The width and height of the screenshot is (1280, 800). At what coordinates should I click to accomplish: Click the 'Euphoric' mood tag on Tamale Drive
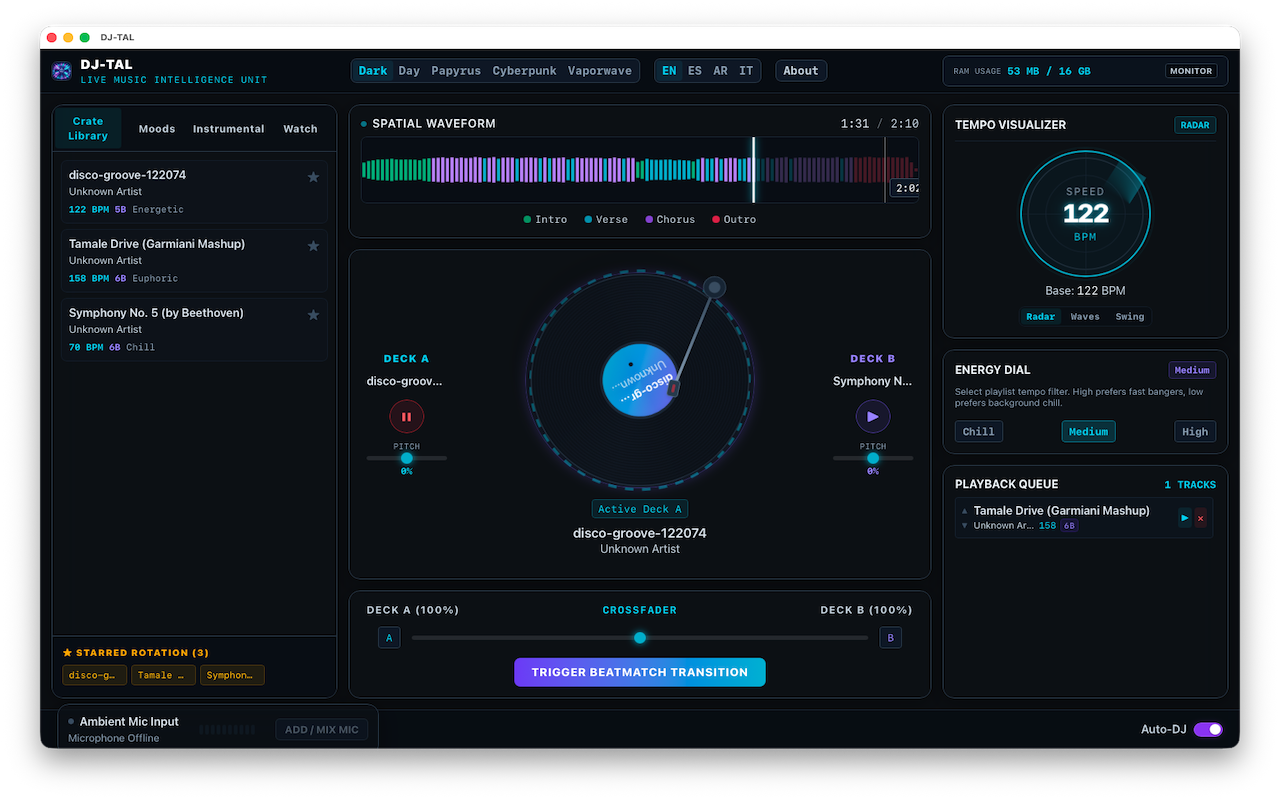click(x=155, y=278)
